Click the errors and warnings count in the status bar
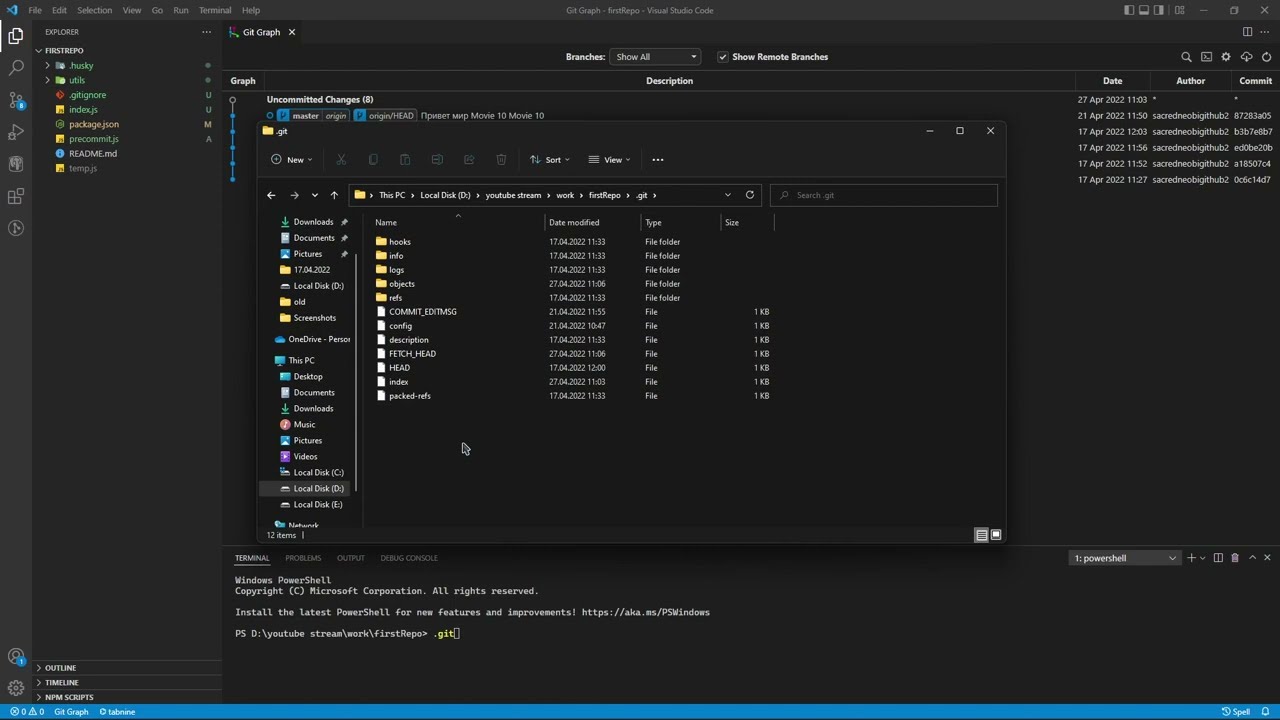 [27, 712]
